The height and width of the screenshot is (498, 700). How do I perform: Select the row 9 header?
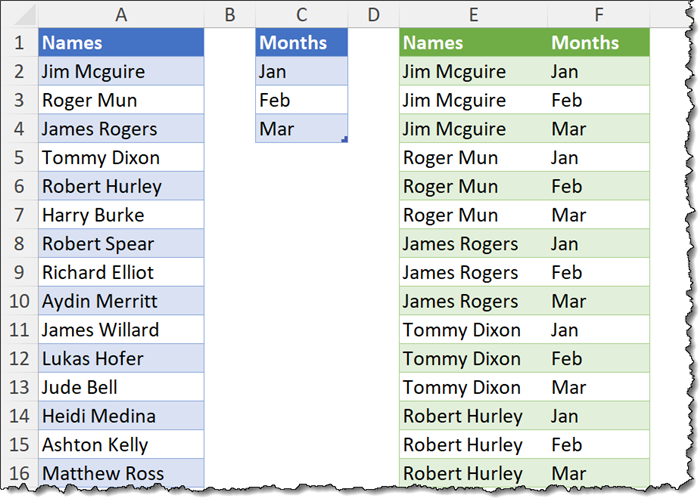click(x=18, y=272)
